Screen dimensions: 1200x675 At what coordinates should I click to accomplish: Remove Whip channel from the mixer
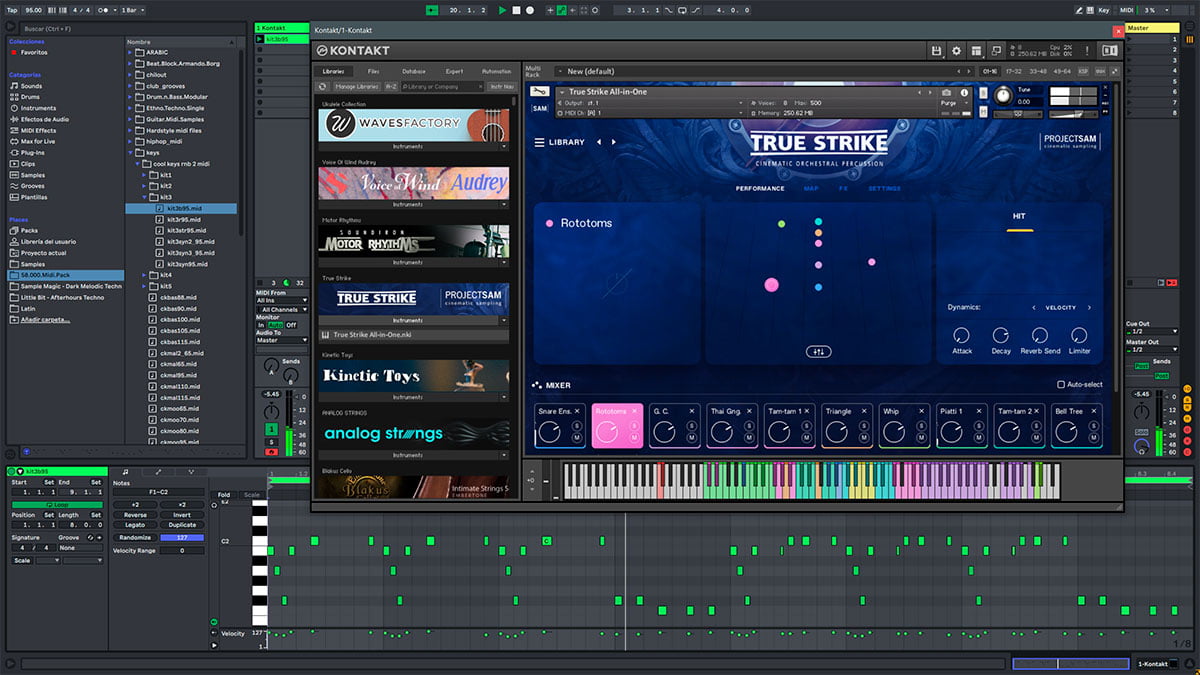coord(922,411)
